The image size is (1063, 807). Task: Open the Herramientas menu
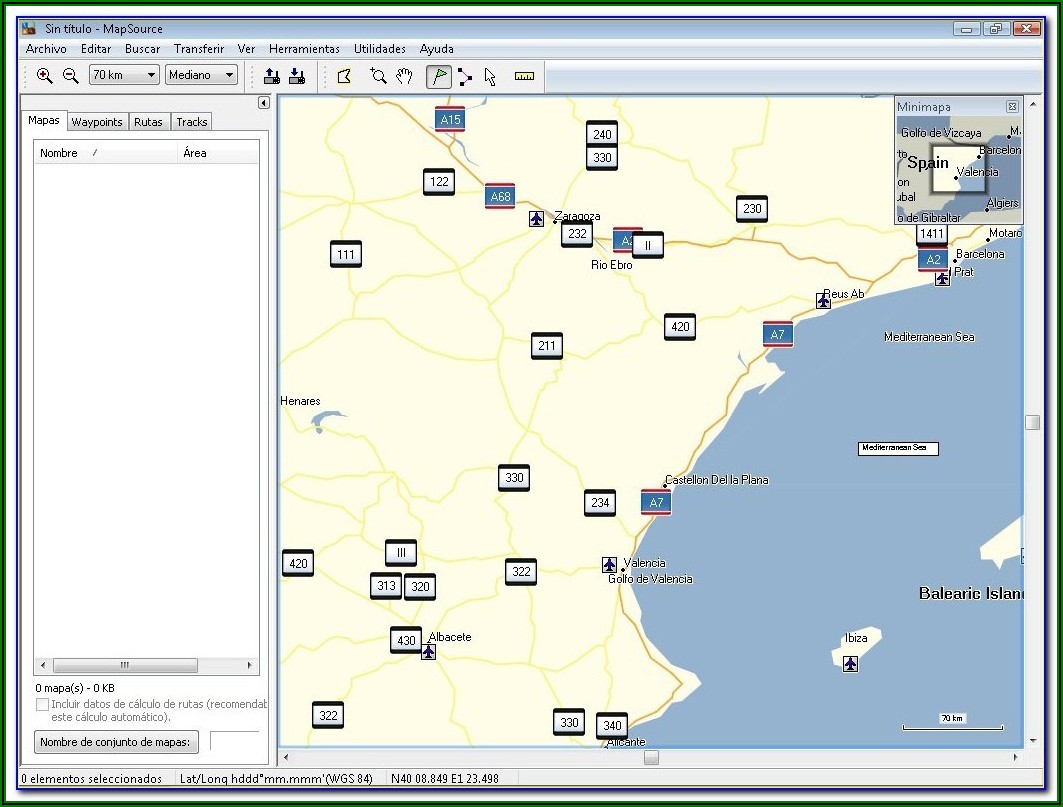[304, 48]
